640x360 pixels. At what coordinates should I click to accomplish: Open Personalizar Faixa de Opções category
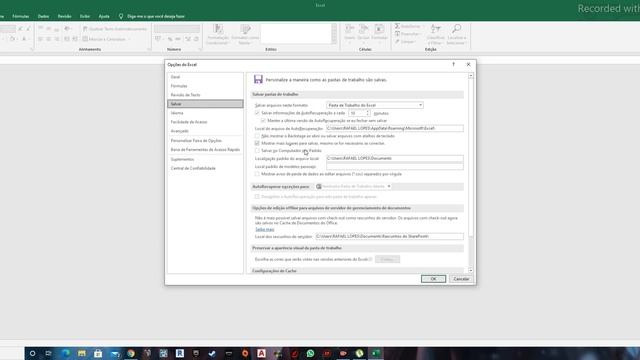196,140
